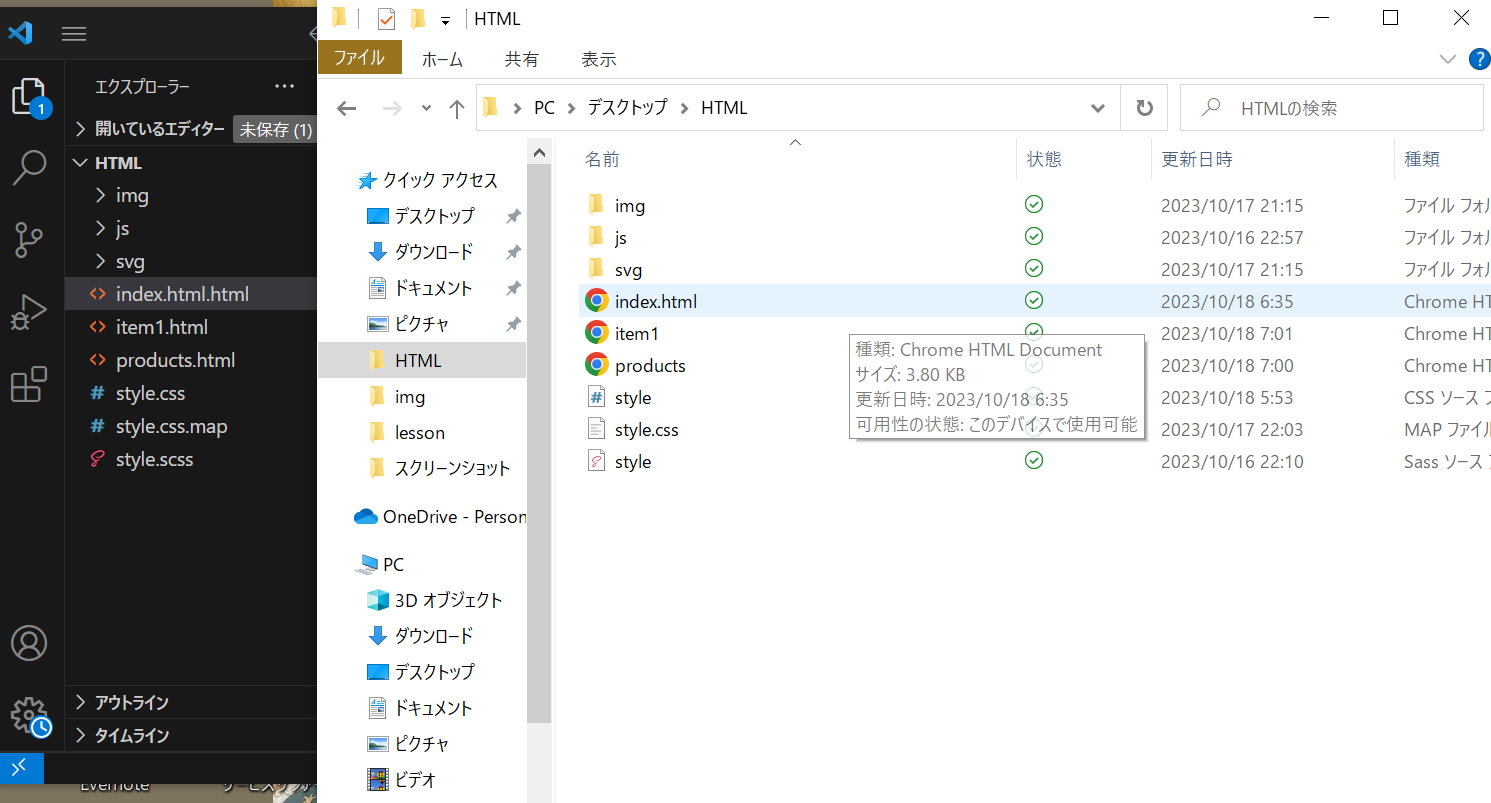Click the back navigation arrow in Explorer
Screen dimensions: 1491x803
346,107
